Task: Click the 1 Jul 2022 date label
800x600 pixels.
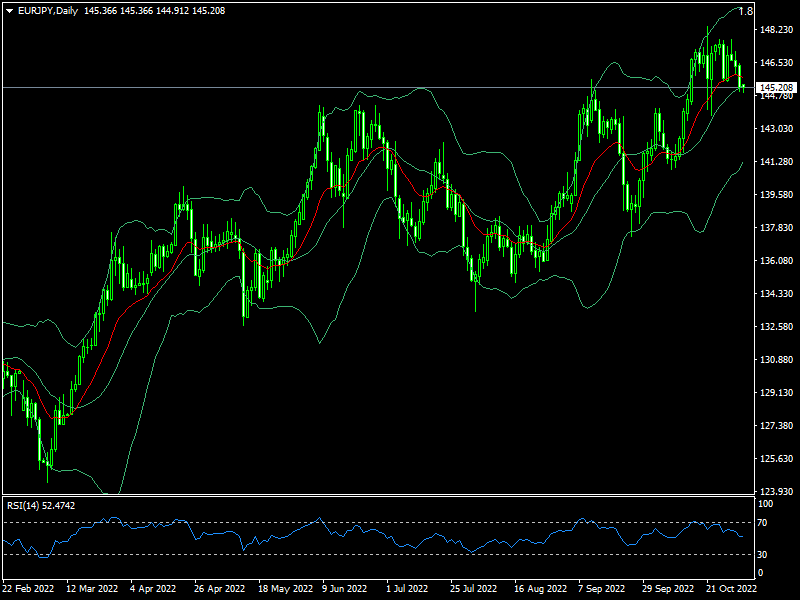Action: (407, 588)
